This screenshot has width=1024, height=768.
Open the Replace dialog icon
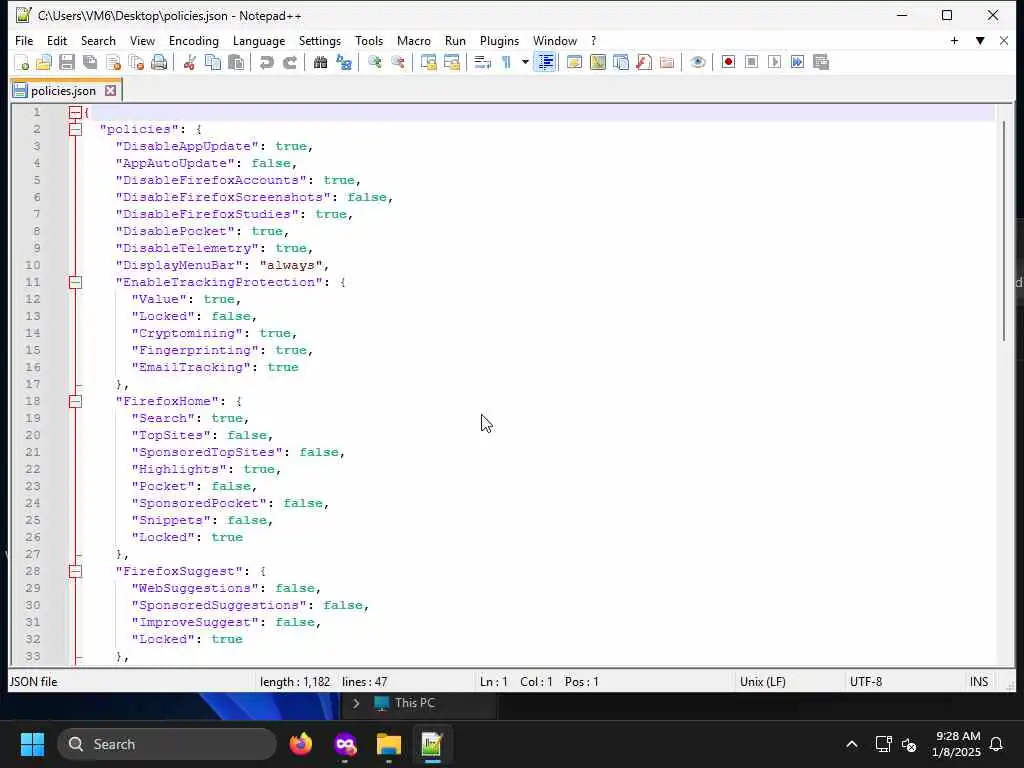[344, 62]
